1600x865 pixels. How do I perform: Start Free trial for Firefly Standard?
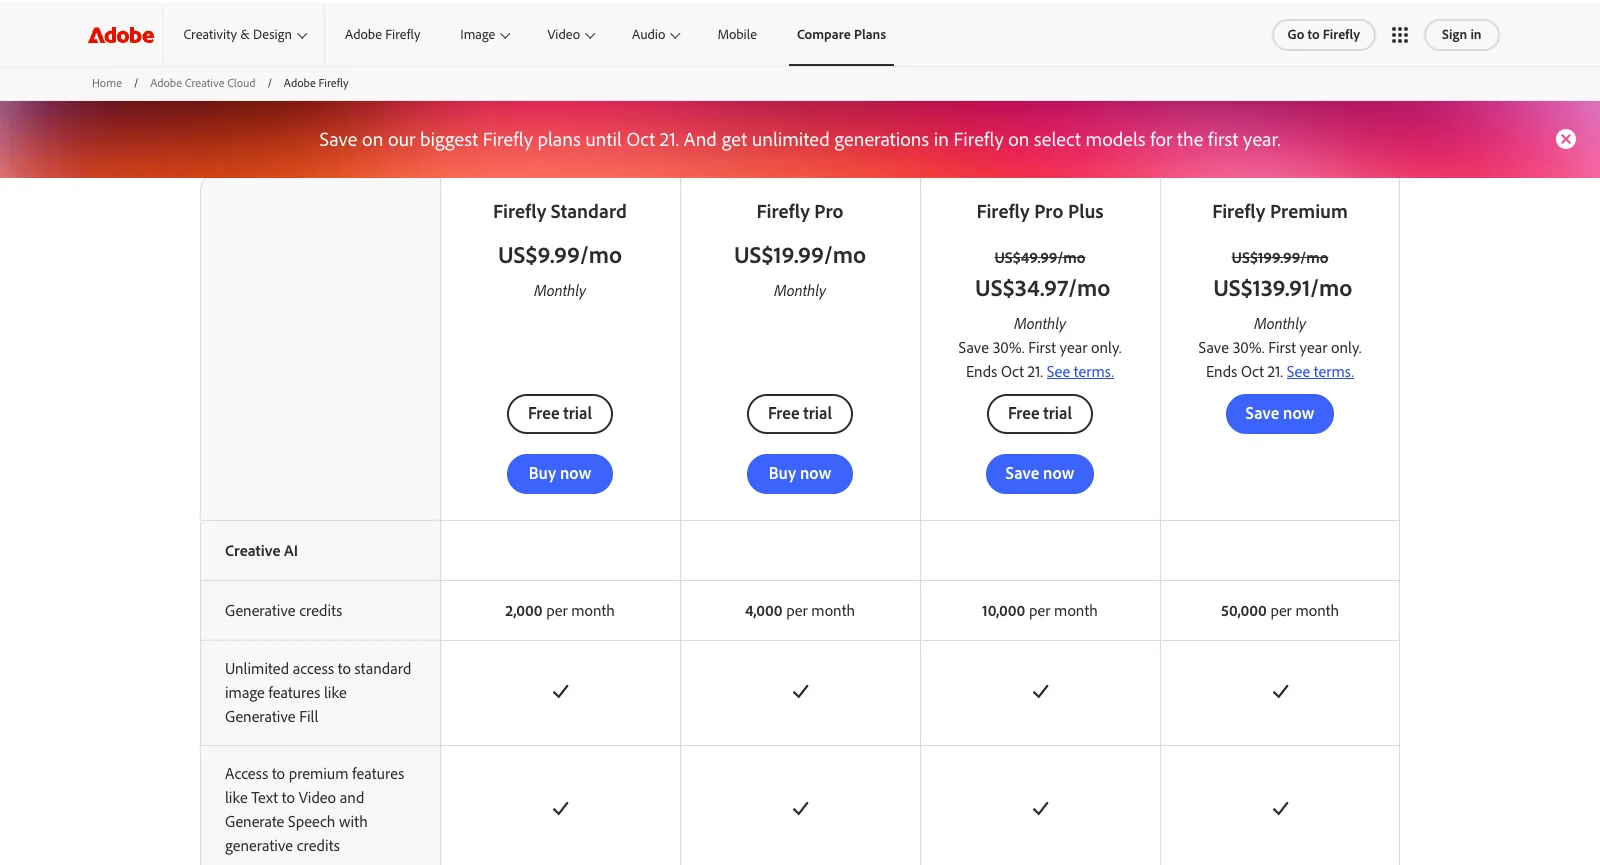(560, 414)
